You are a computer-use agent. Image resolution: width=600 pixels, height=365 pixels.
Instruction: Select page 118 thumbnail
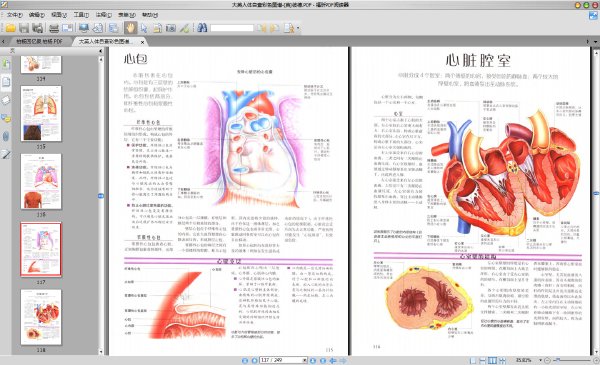(x=41, y=317)
